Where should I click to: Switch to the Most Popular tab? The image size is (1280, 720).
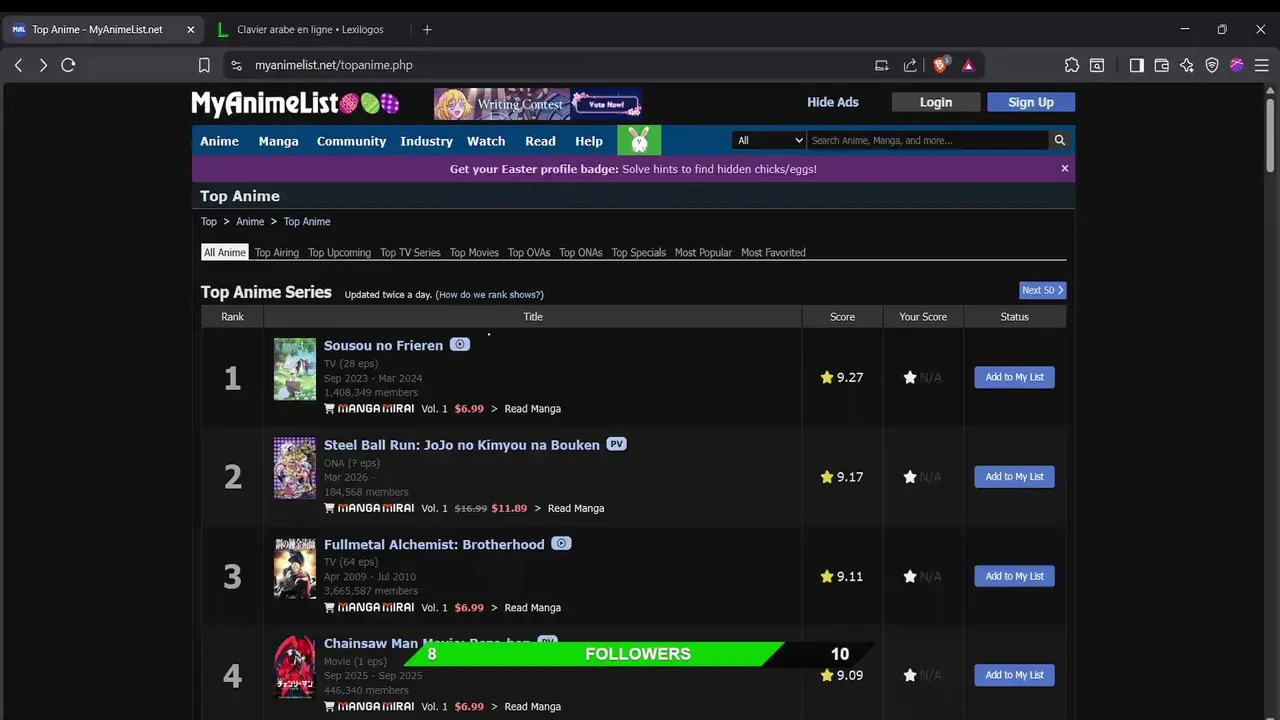[703, 252]
